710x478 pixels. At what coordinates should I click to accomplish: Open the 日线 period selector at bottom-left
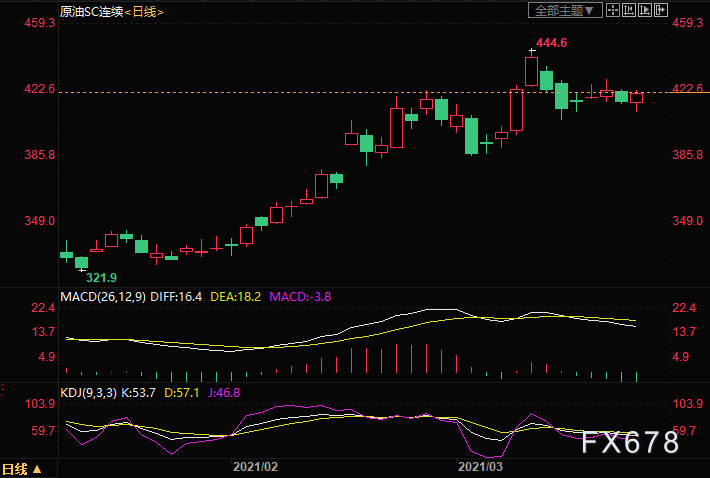click(22, 469)
